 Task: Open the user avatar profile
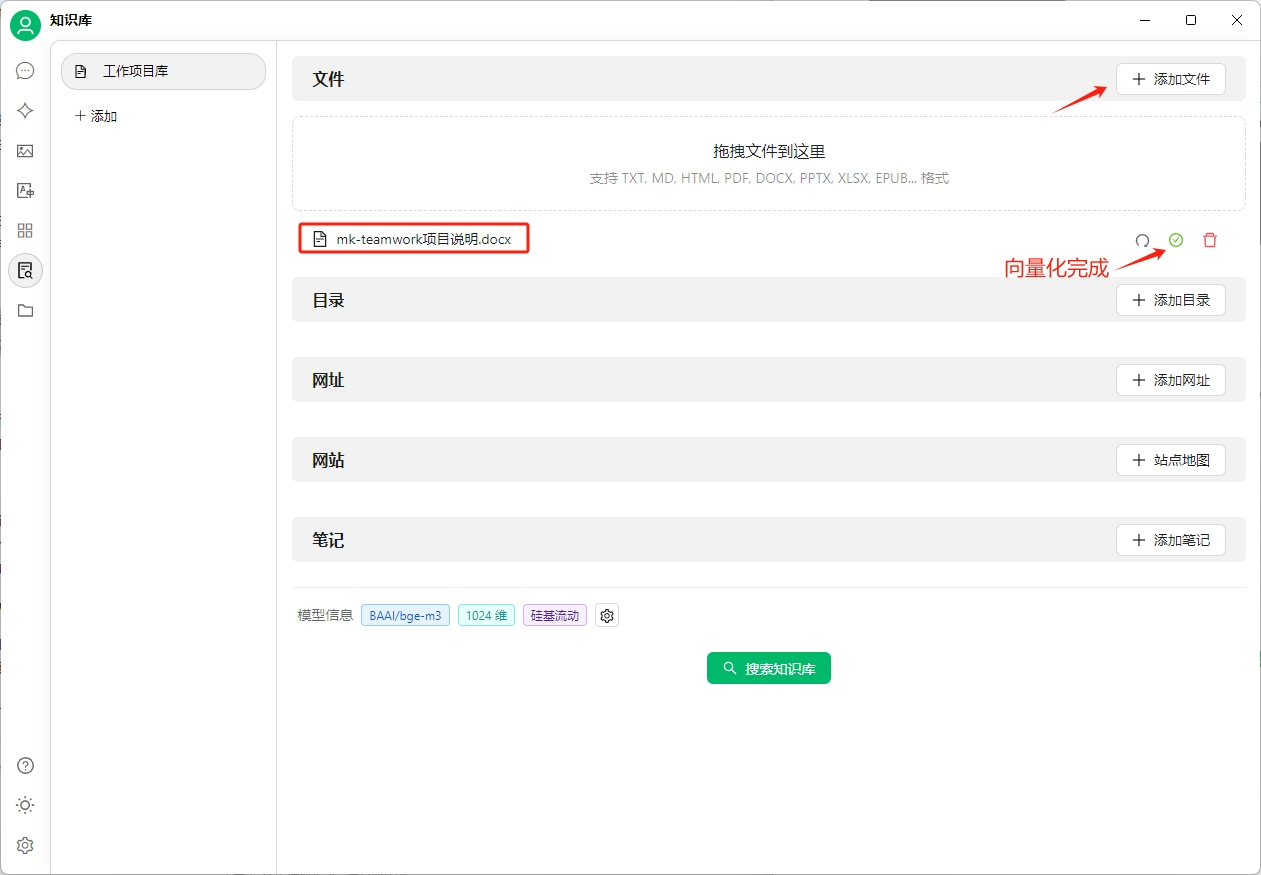(25, 25)
